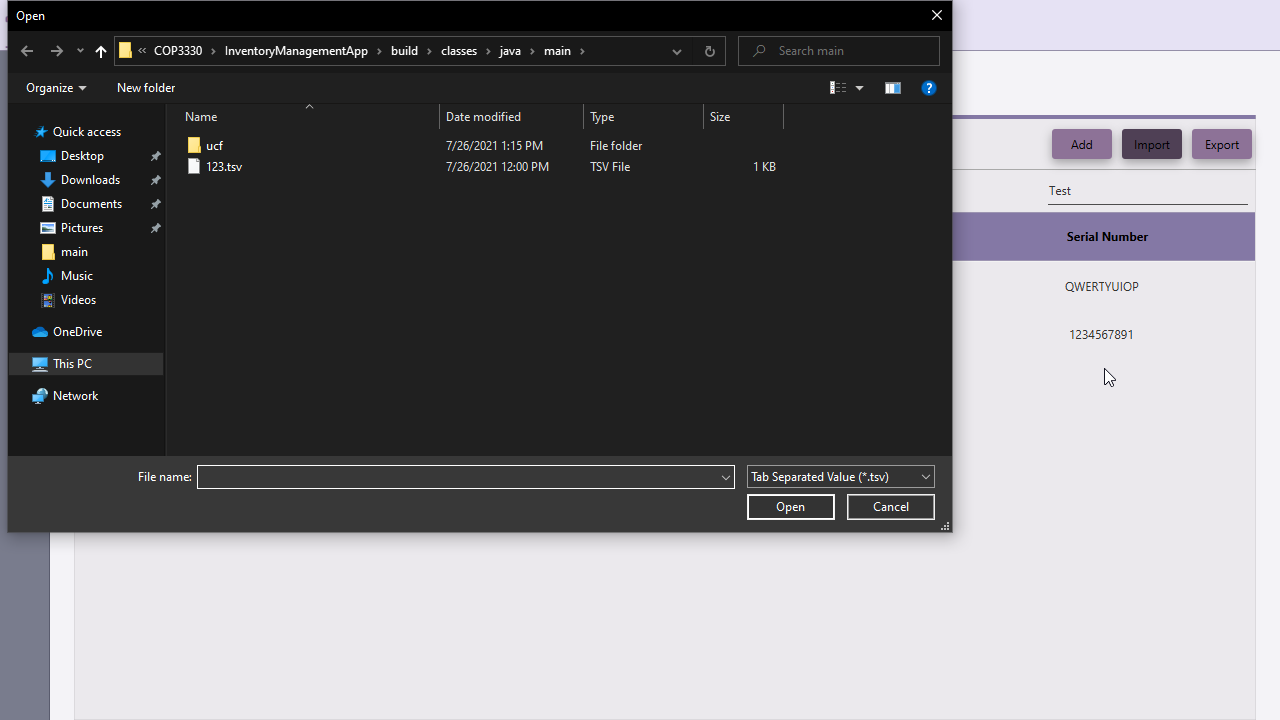Click classes in the address path
The image size is (1280, 720).
459,51
